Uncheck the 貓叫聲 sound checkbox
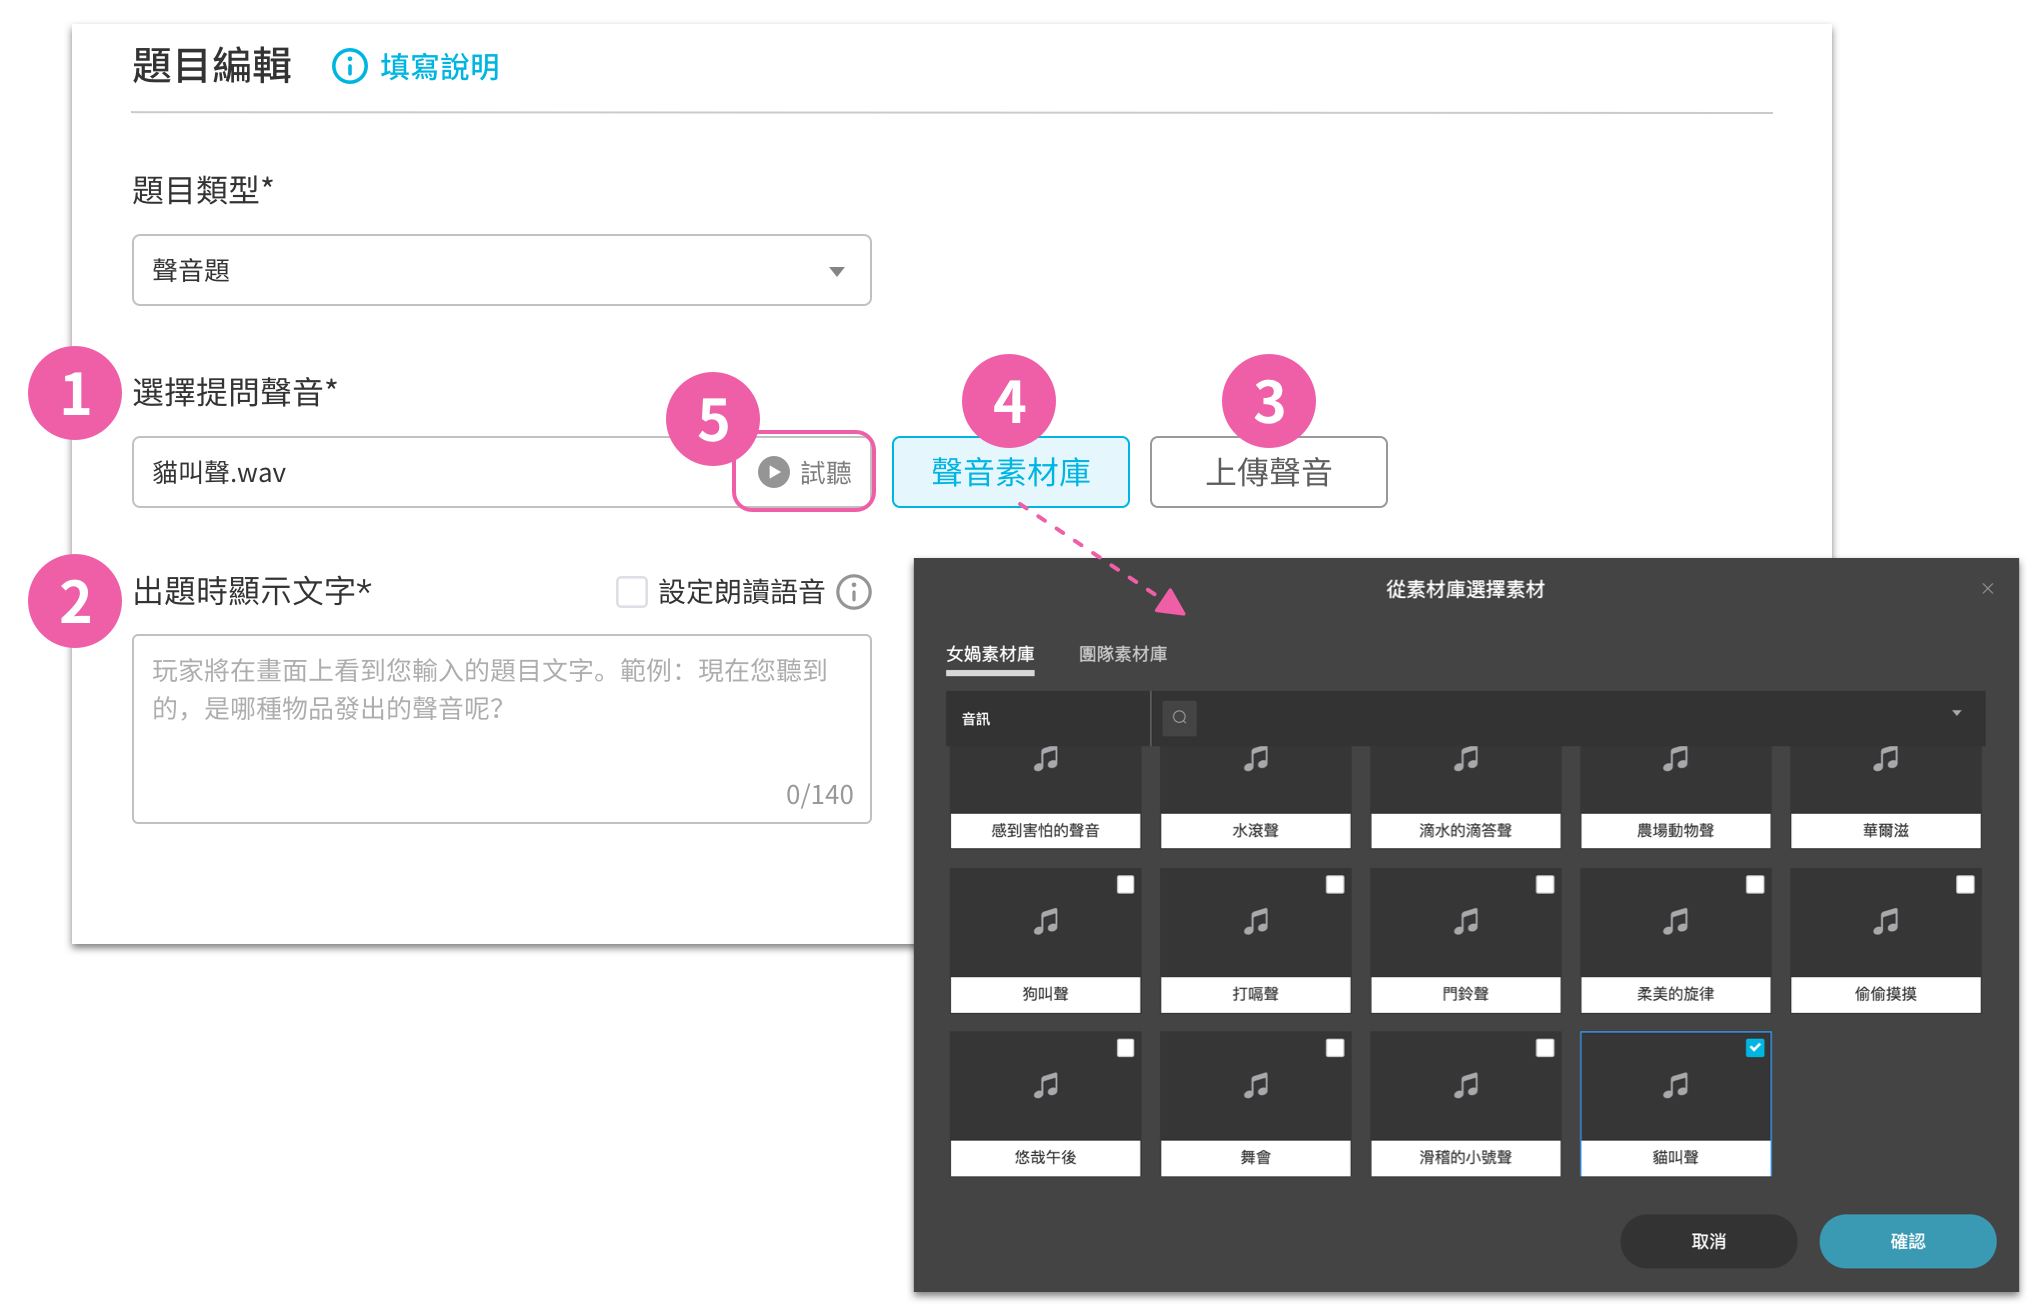Viewport: 2040px width, 1316px height. [x=1755, y=1048]
